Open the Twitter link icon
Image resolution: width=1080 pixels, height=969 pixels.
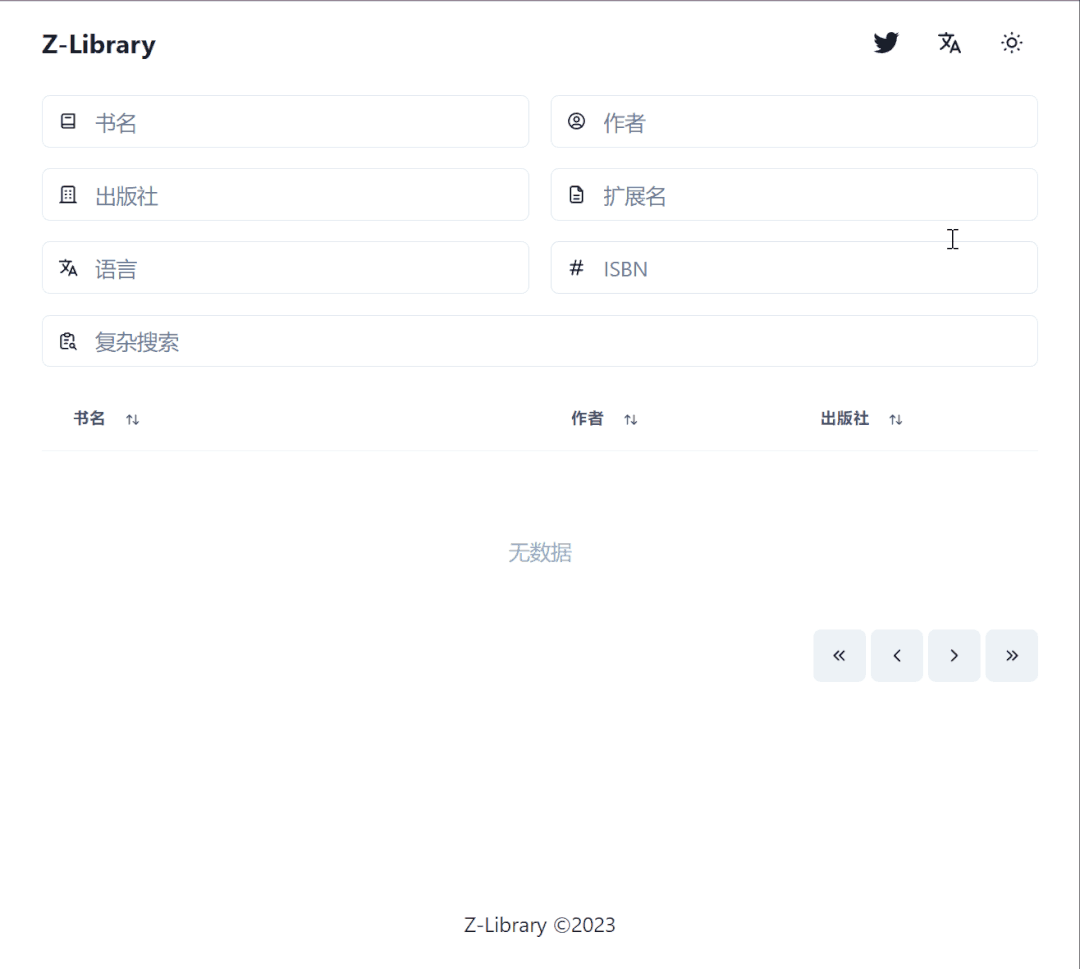pyautogui.click(x=886, y=43)
